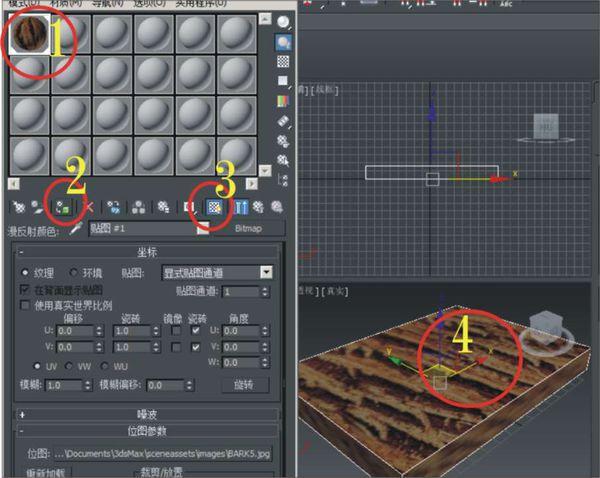Uncheck the U row tile checkbox
The width and height of the screenshot is (600, 478).
point(196,330)
